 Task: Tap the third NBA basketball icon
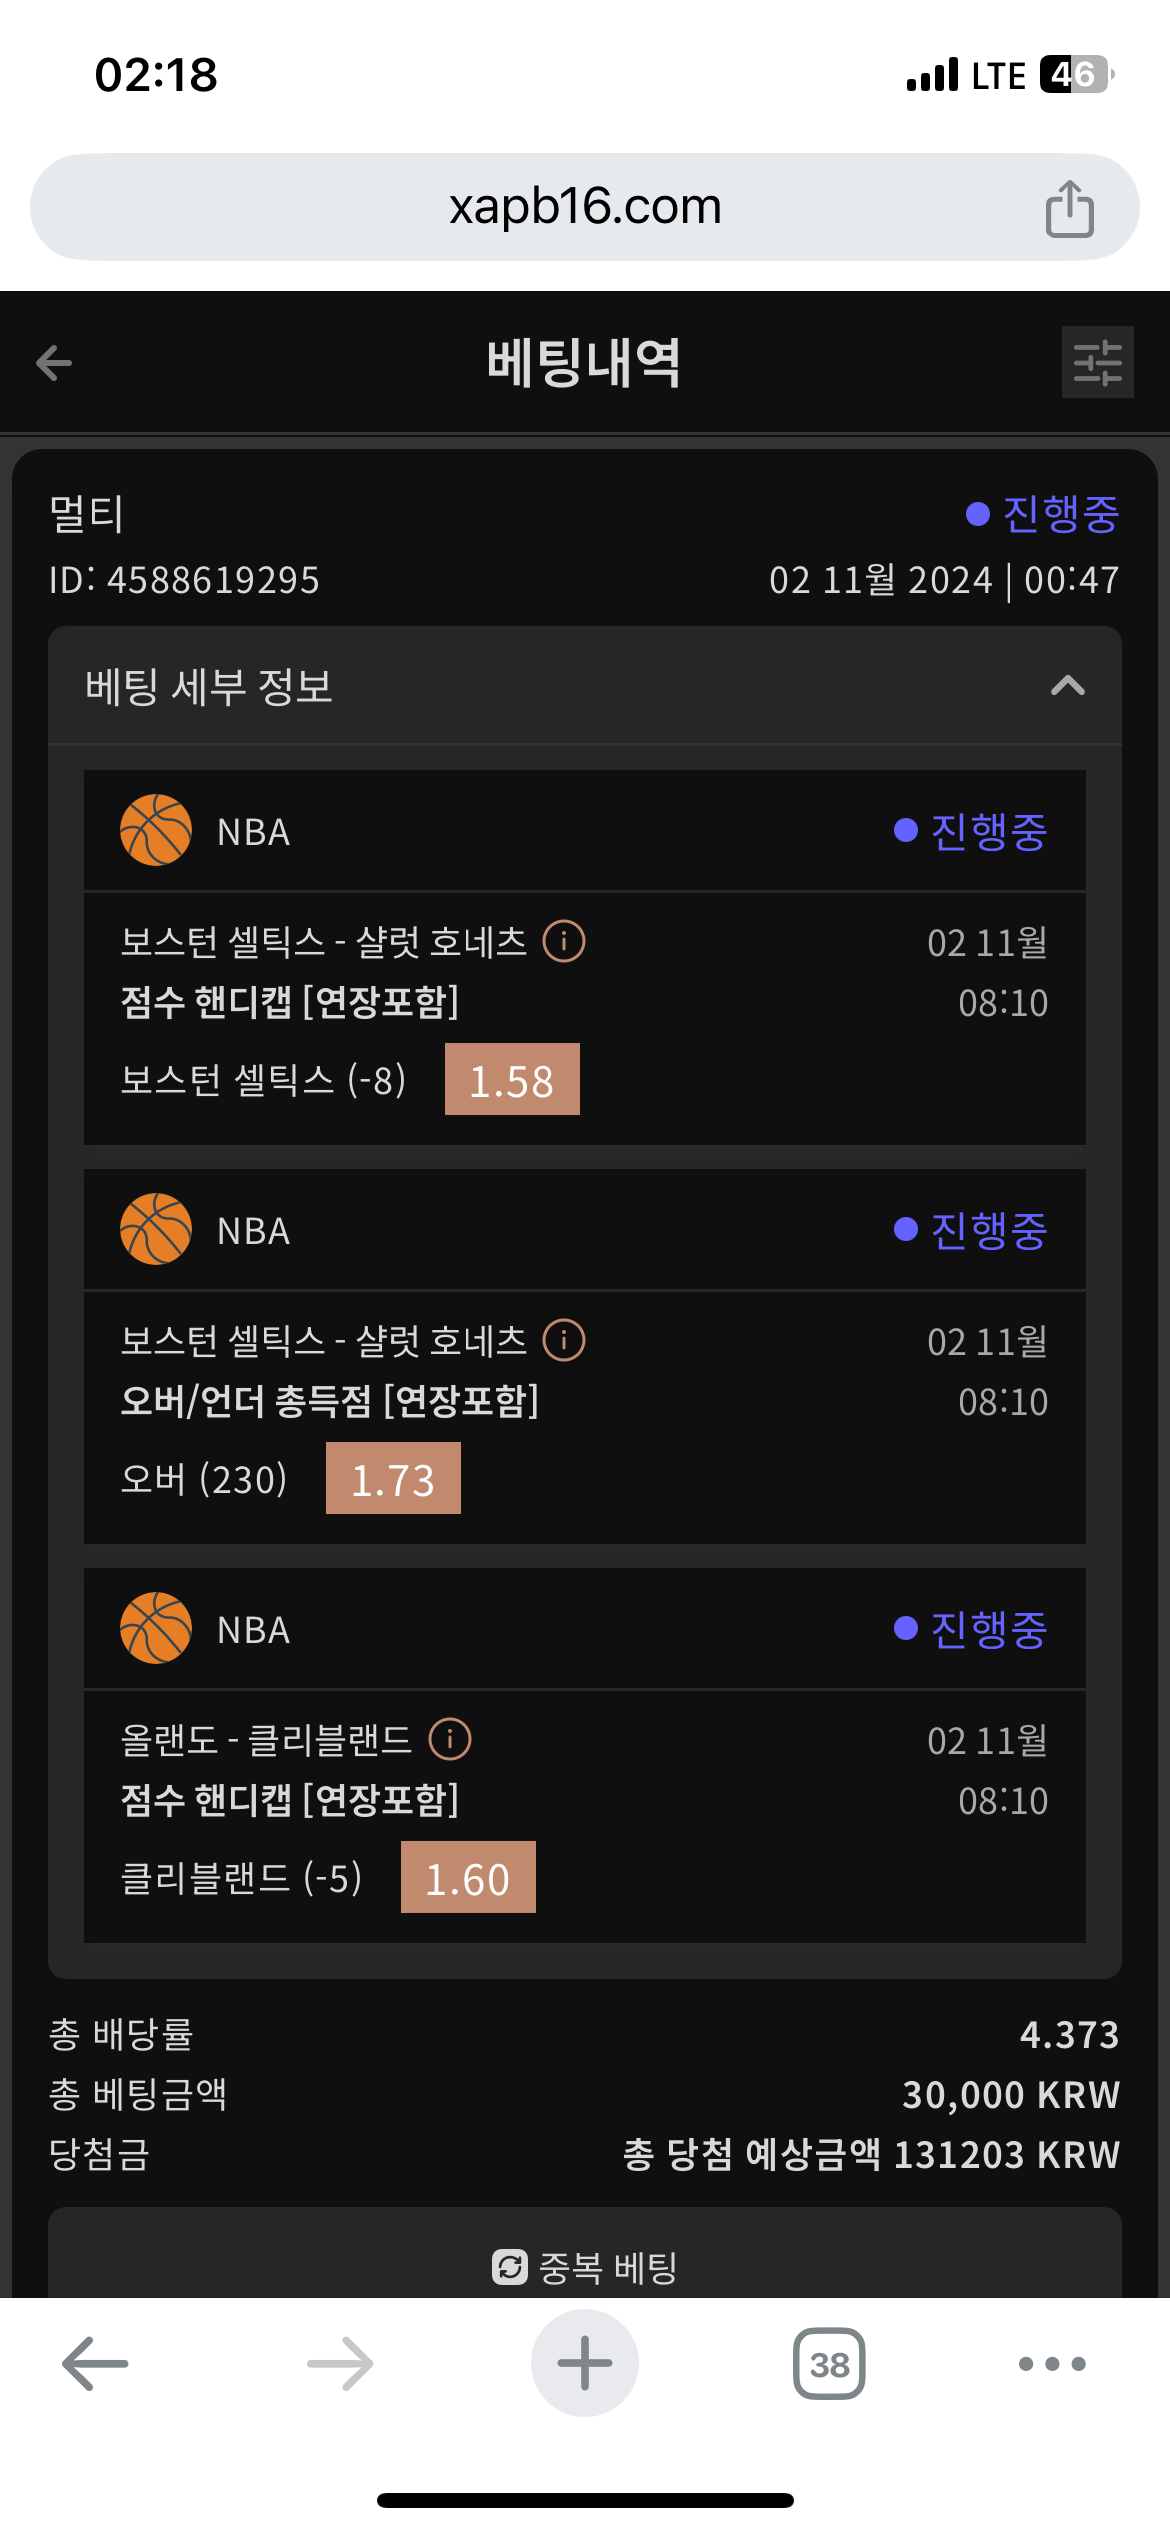pos(156,1628)
